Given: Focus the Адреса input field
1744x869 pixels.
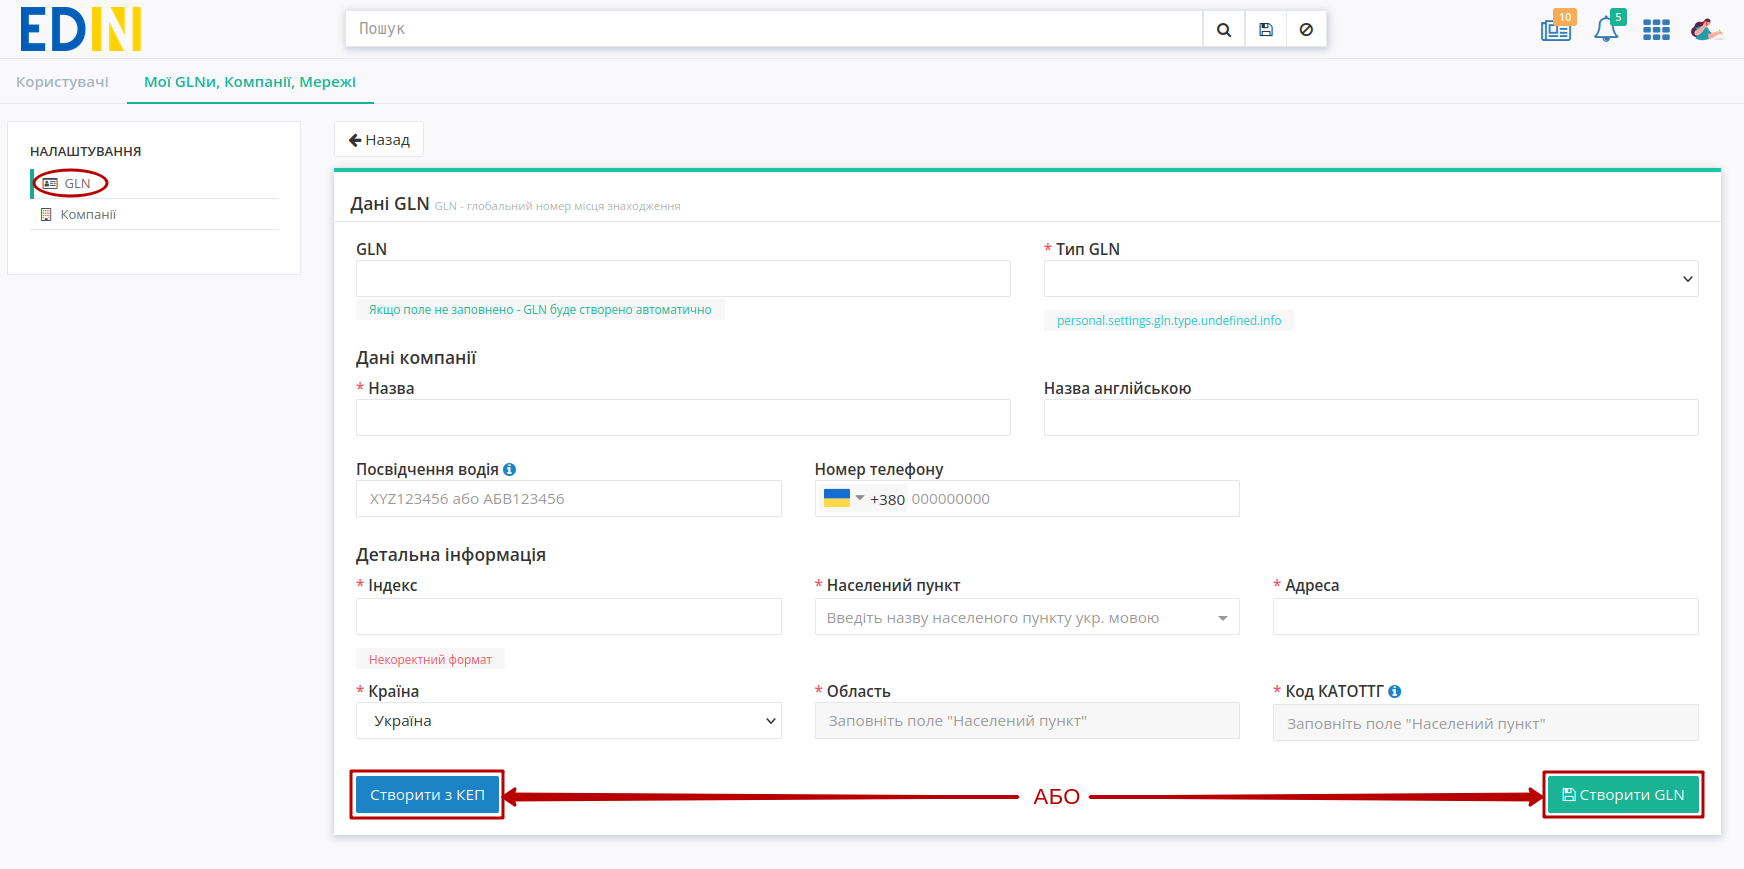Looking at the screenshot, I should pos(1486,617).
